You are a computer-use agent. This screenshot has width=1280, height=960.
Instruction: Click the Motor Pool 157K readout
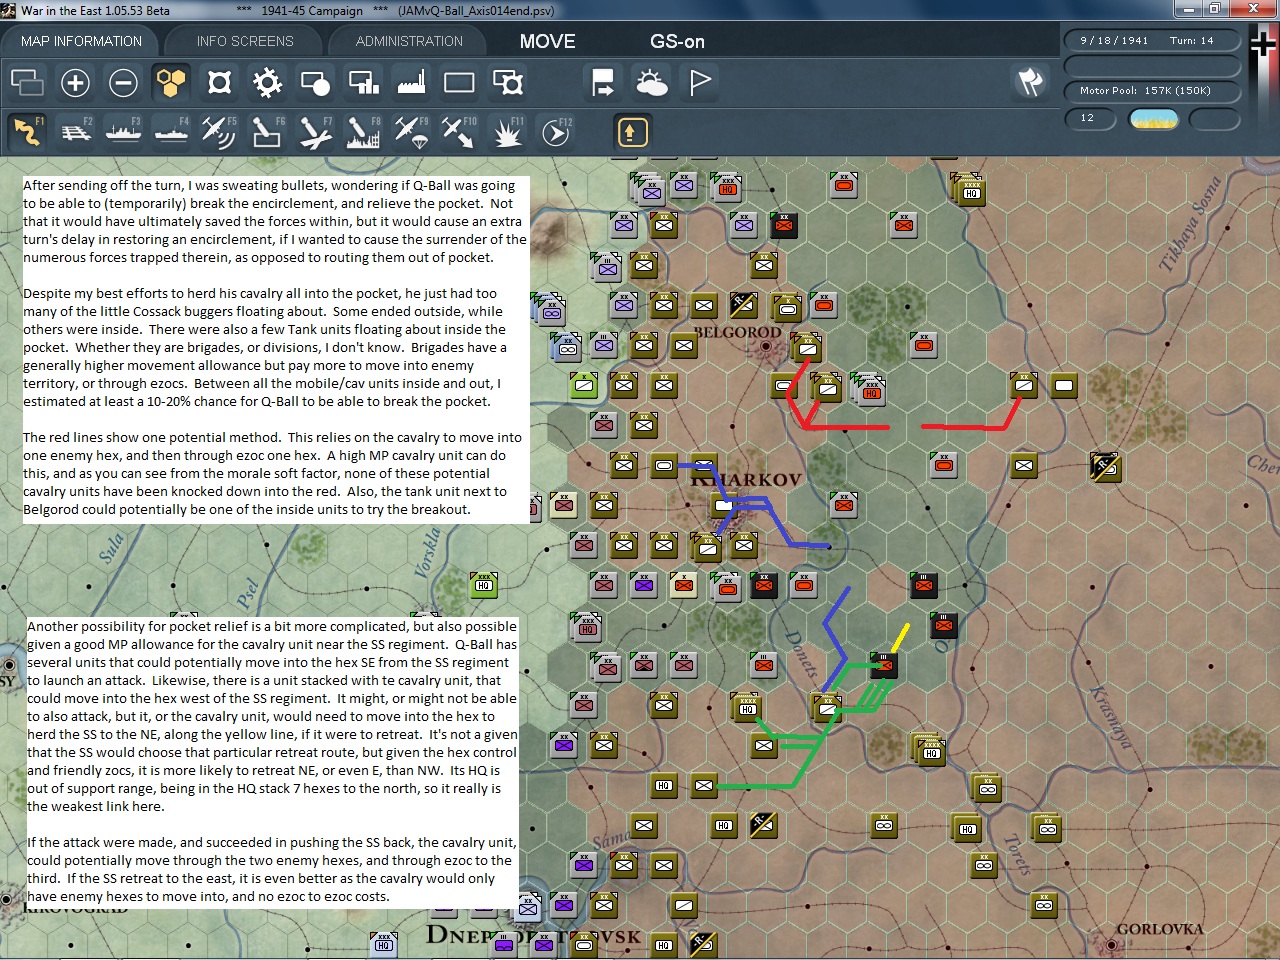(x=1152, y=91)
